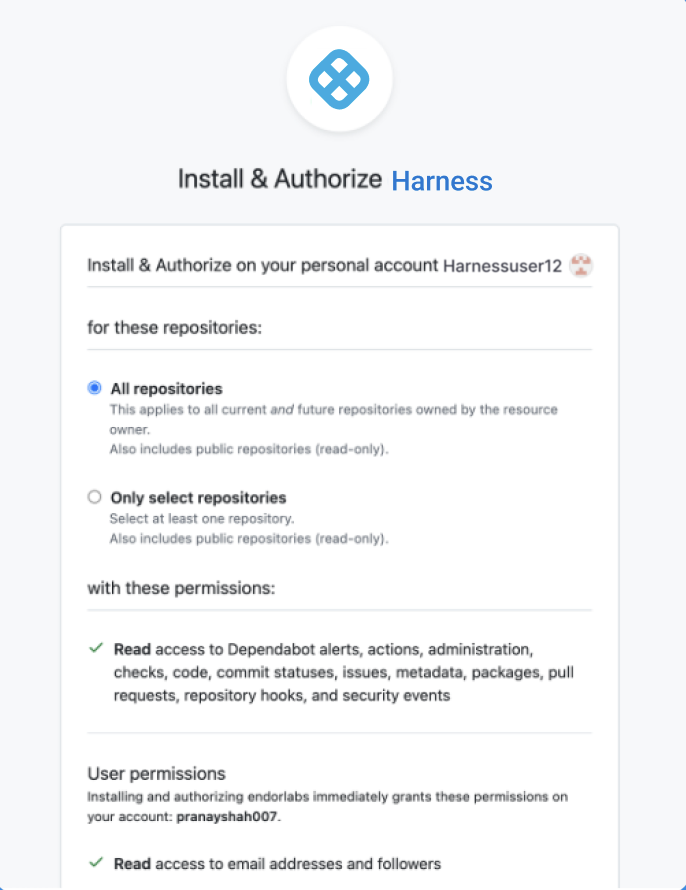Click the "All repositories" bold label
This screenshot has height=890, width=686.
pyautogui.click(x=166, y=389)
